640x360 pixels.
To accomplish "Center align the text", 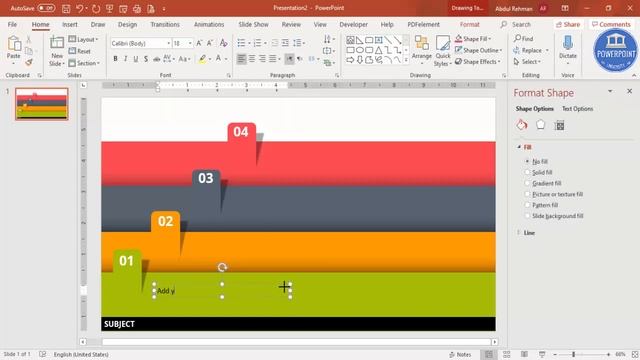I will [x=252, y=59].
